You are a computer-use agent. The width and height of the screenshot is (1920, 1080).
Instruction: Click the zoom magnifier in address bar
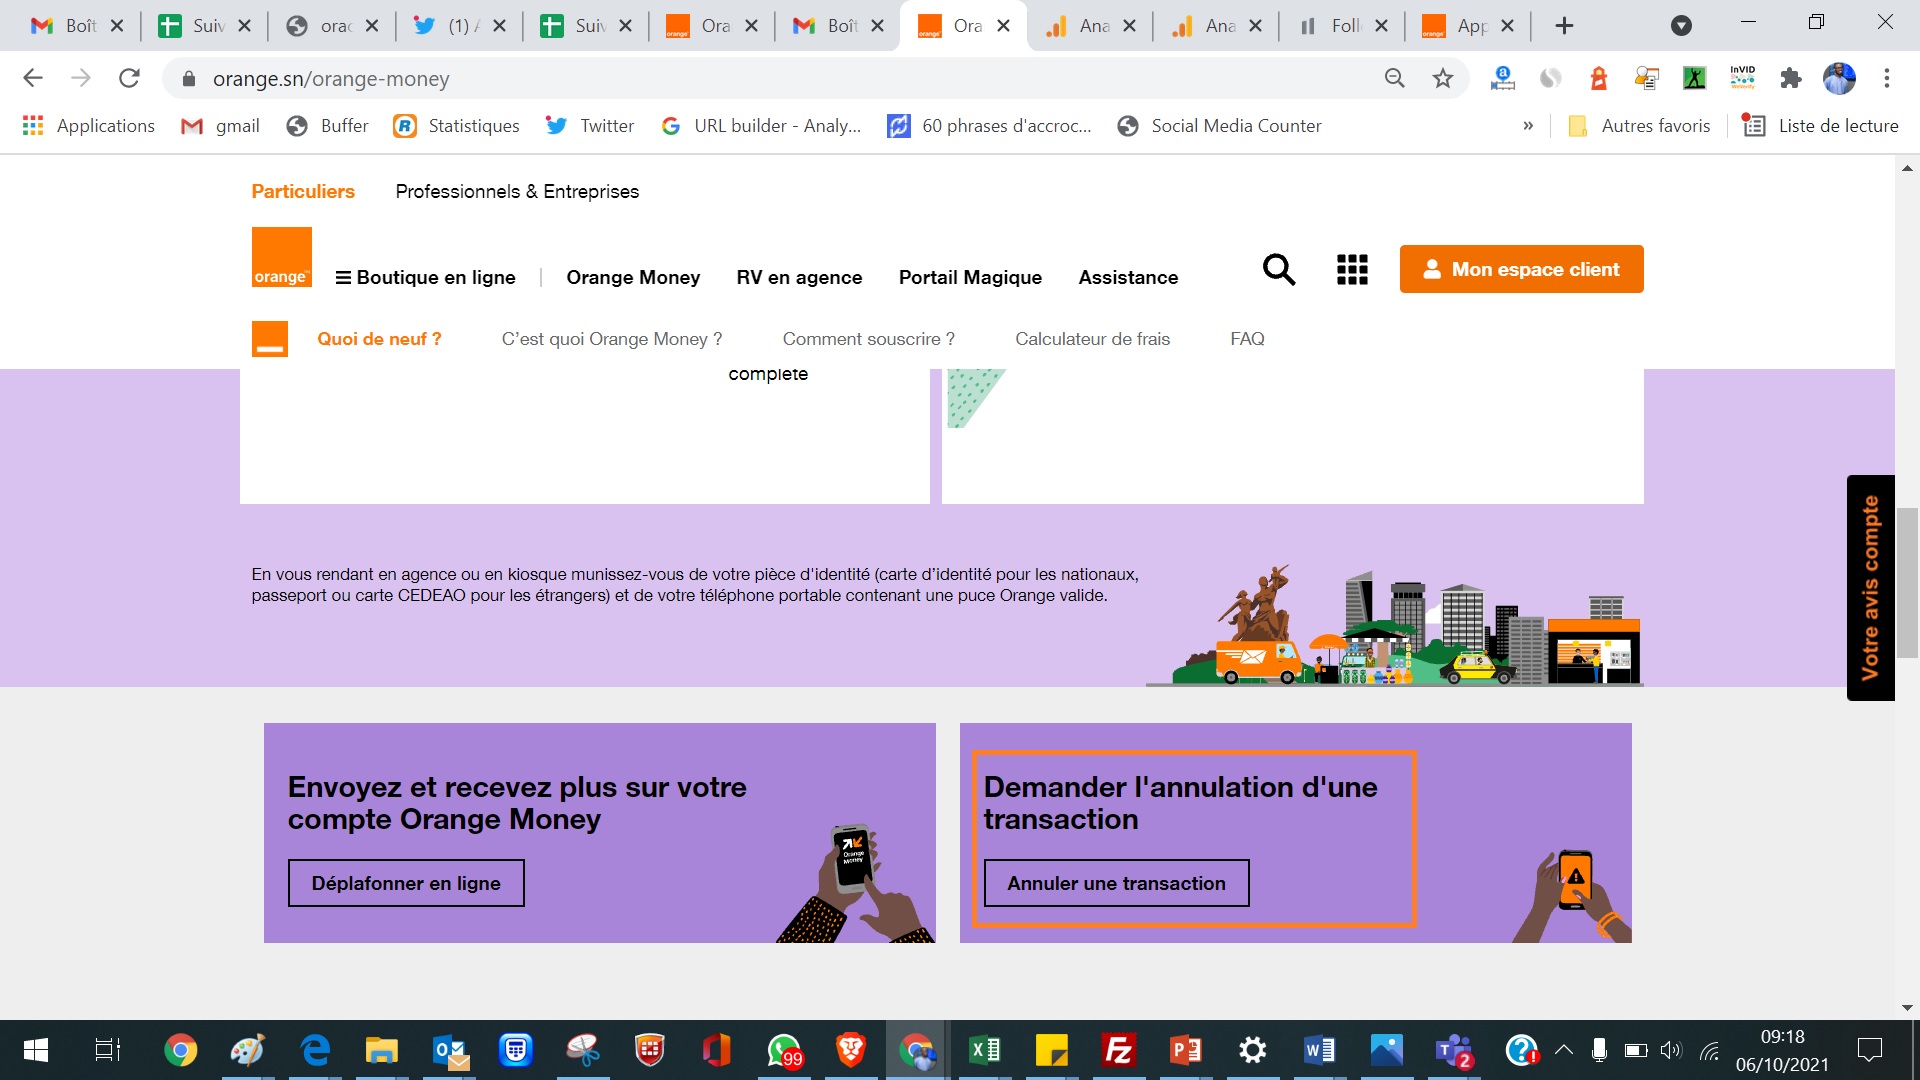tap(1394, 78)
